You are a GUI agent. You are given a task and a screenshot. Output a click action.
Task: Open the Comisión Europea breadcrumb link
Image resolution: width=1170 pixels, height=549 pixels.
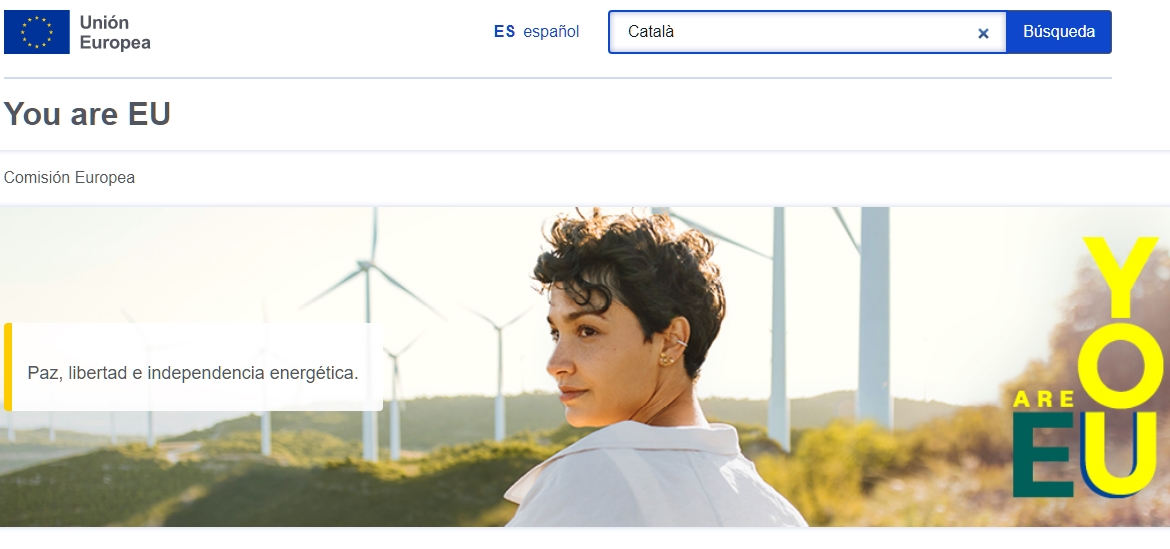[x=69, y=178]
